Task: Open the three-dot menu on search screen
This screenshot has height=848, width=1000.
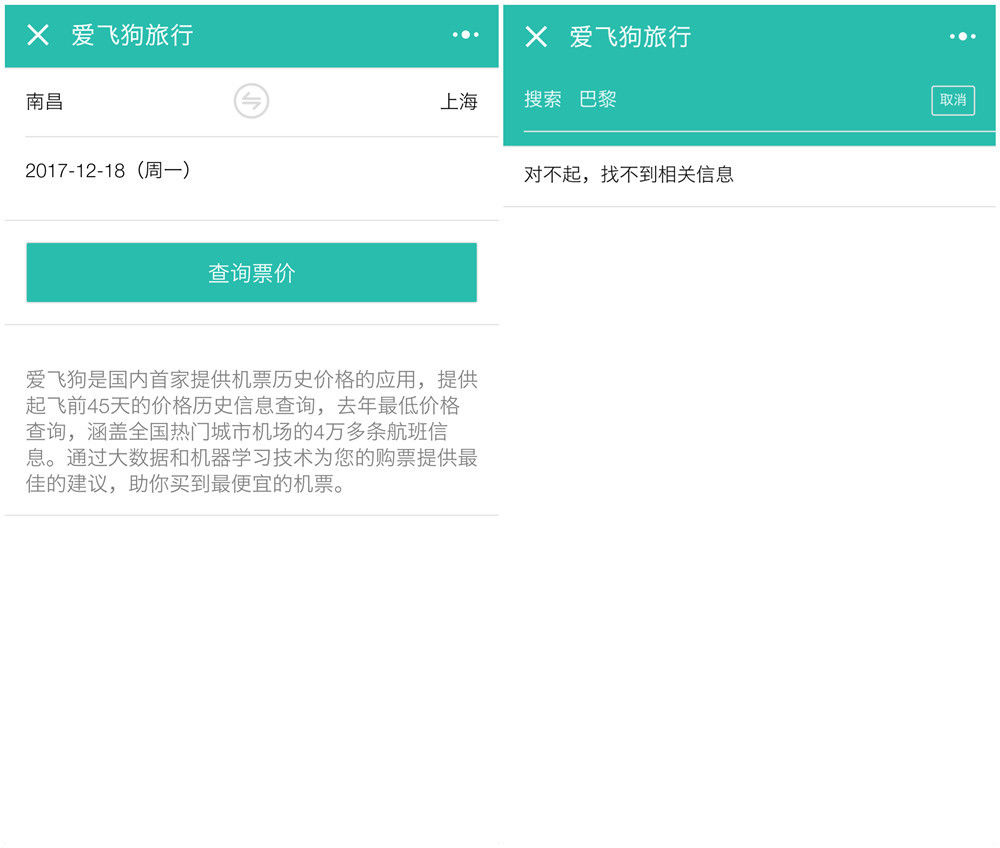Action: click(x=962, y=37)
